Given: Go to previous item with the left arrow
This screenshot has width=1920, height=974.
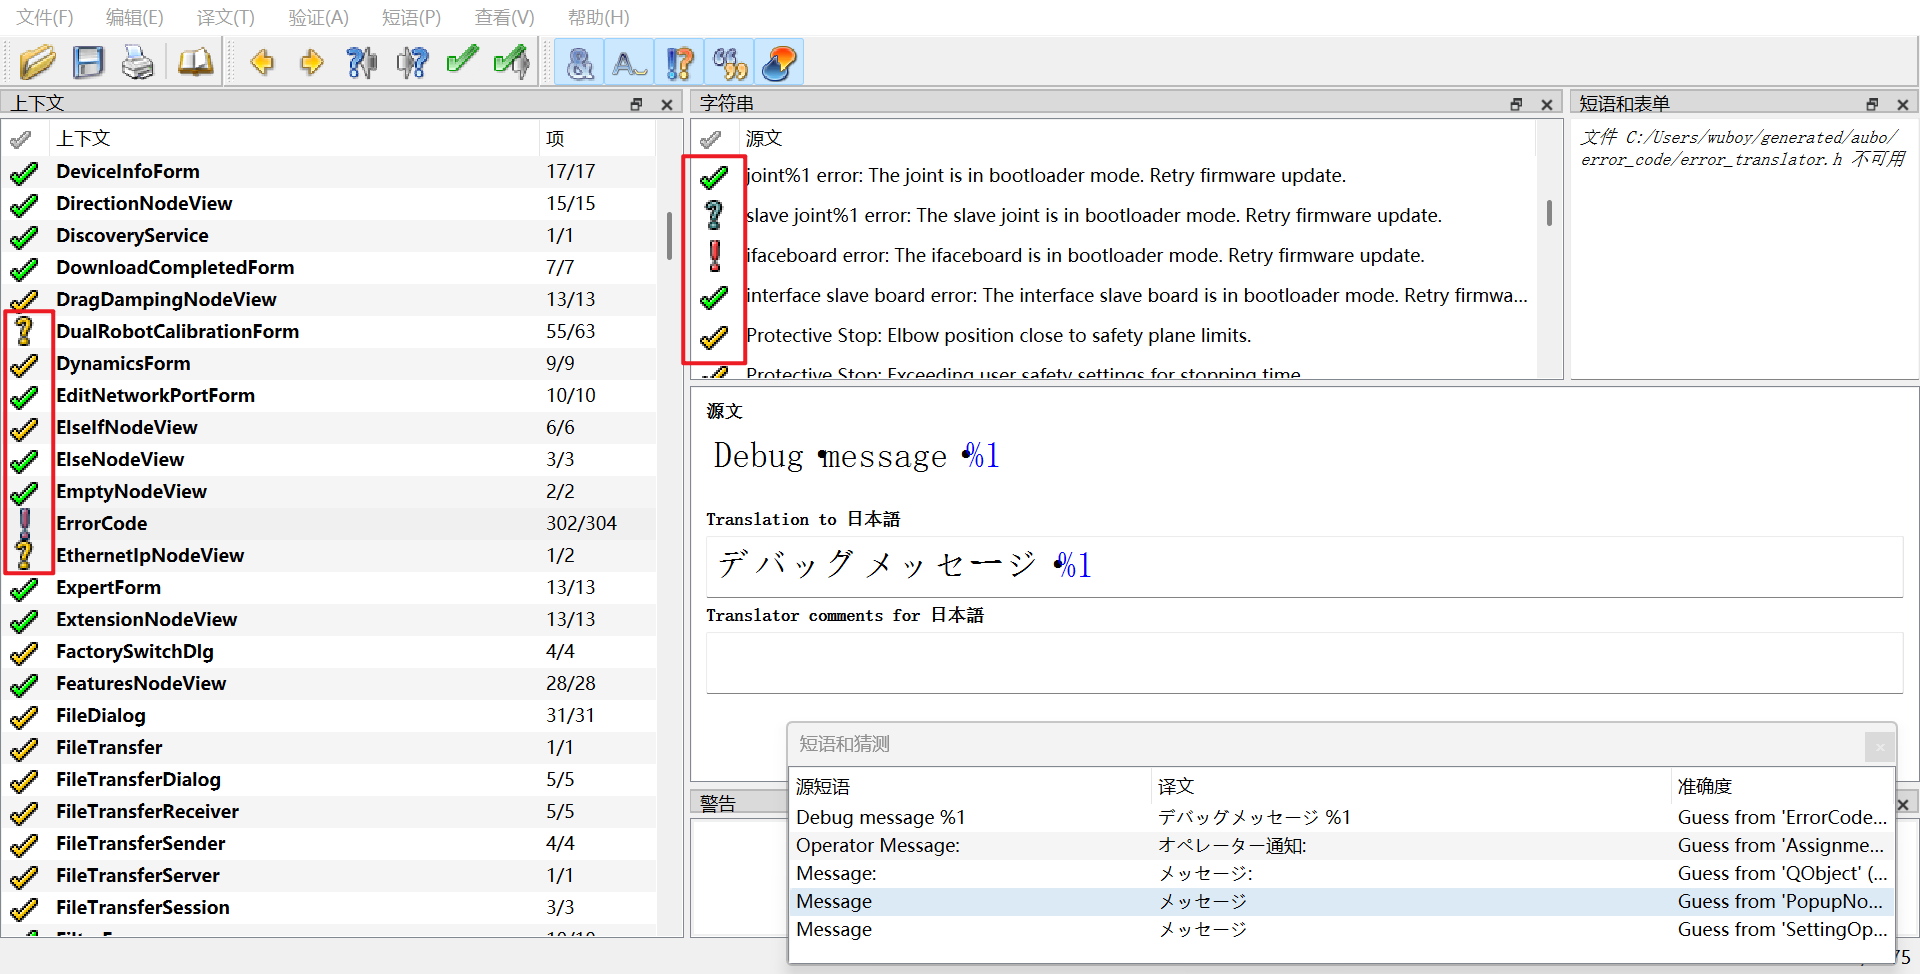Looking at the screenshot, I should [x=262, y=63].
